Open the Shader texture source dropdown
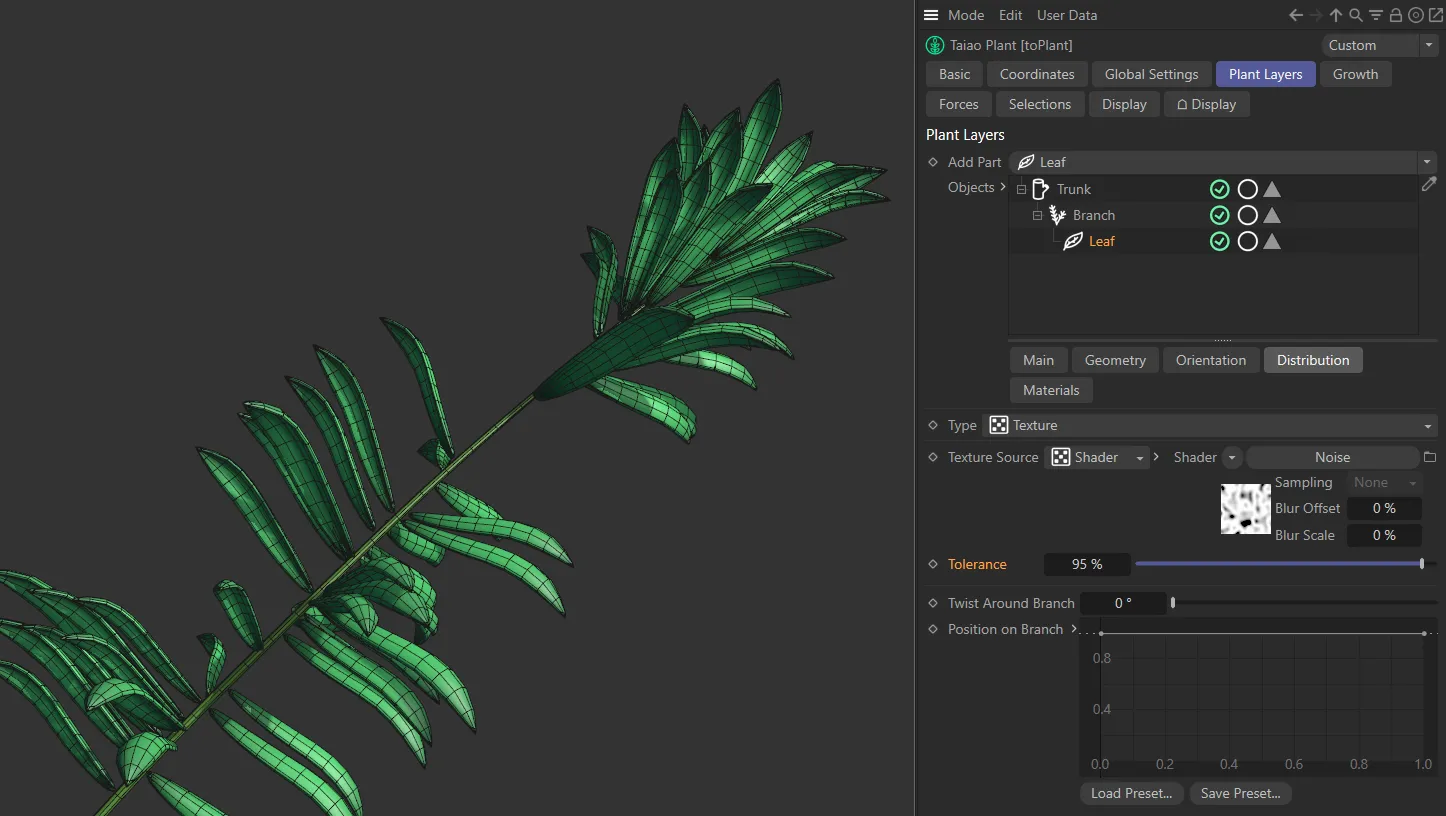This screenshot has height=816, width=1446. coord(1139,457)
